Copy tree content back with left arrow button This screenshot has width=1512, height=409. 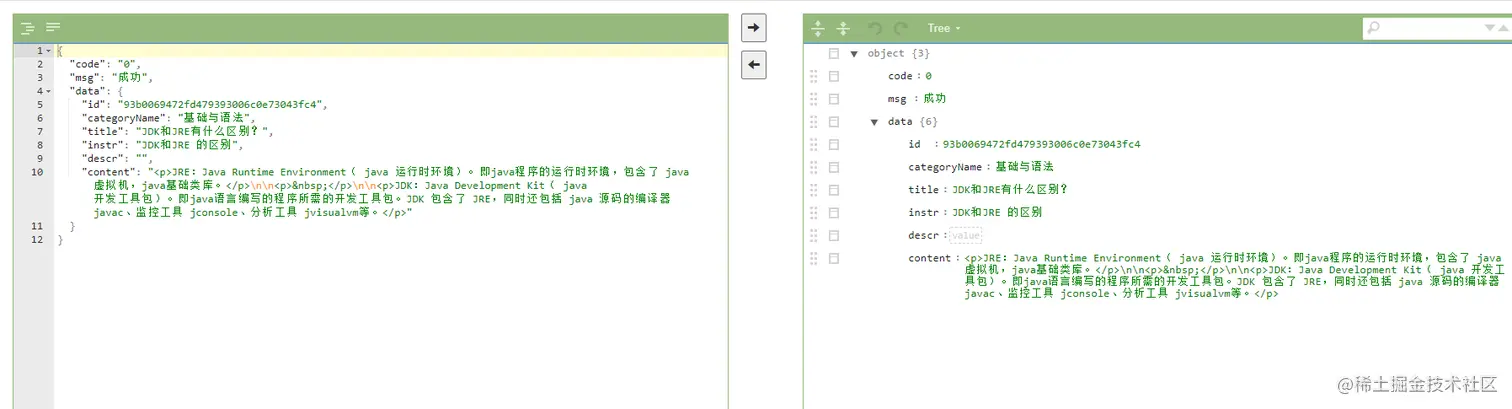click(753, 65)
